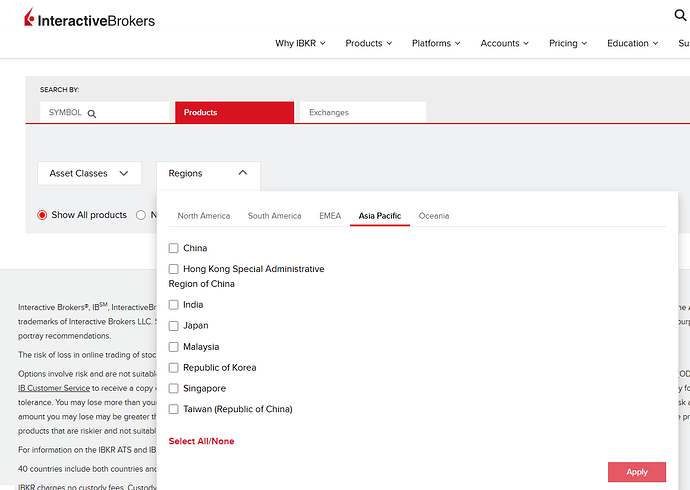Image resolution: width=690 pixels, height=490 pixels.
Task: Open the IB Customer Service link
Action: 54,388
